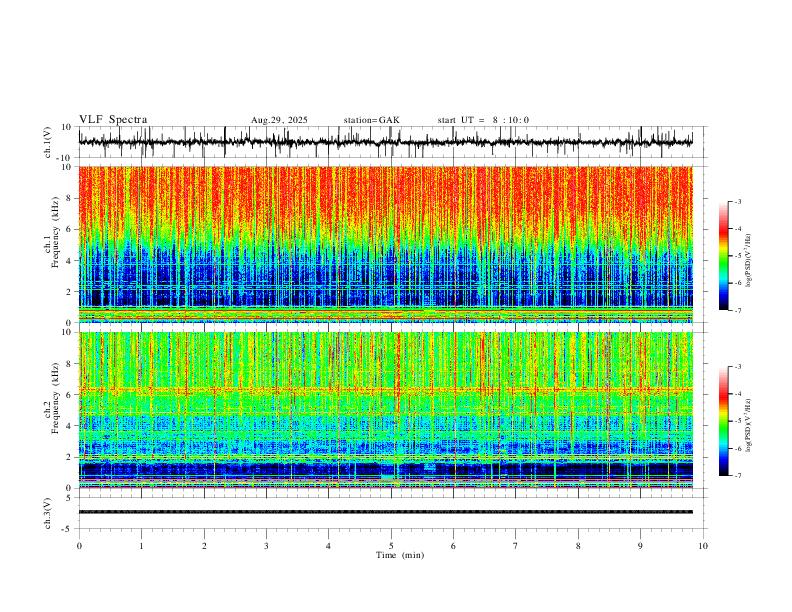Screen dimensions: 792x612
Task: Click the "-3" tick on upper color bar
Action: click(x=738, y=201)
